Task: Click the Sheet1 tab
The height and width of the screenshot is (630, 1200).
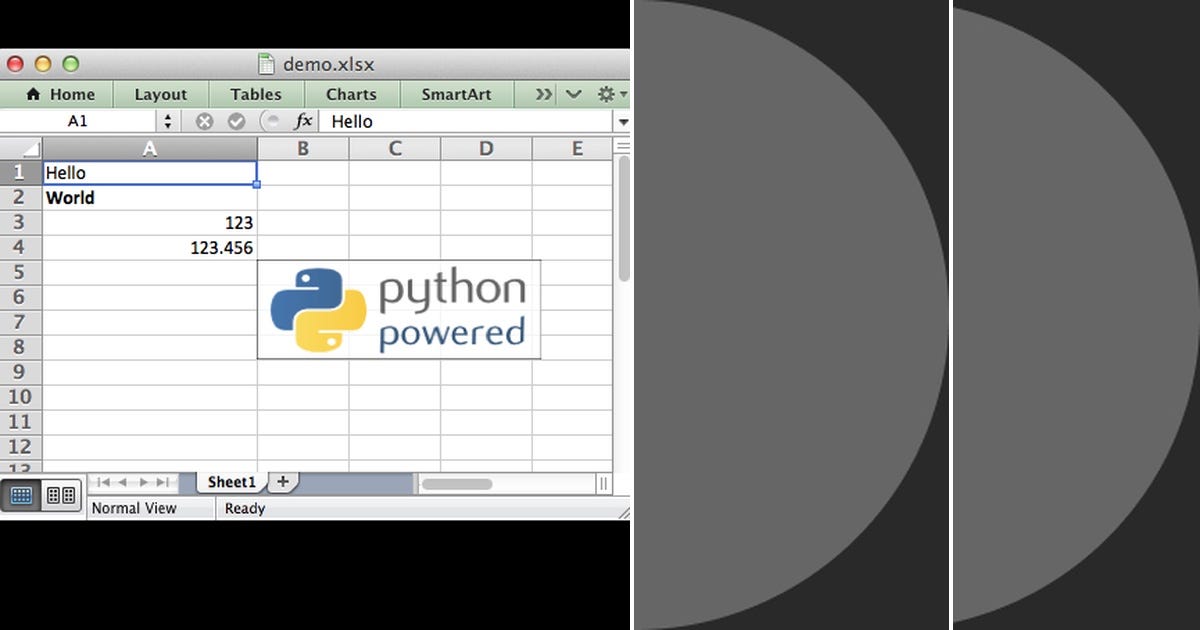Action: point(230,481)
